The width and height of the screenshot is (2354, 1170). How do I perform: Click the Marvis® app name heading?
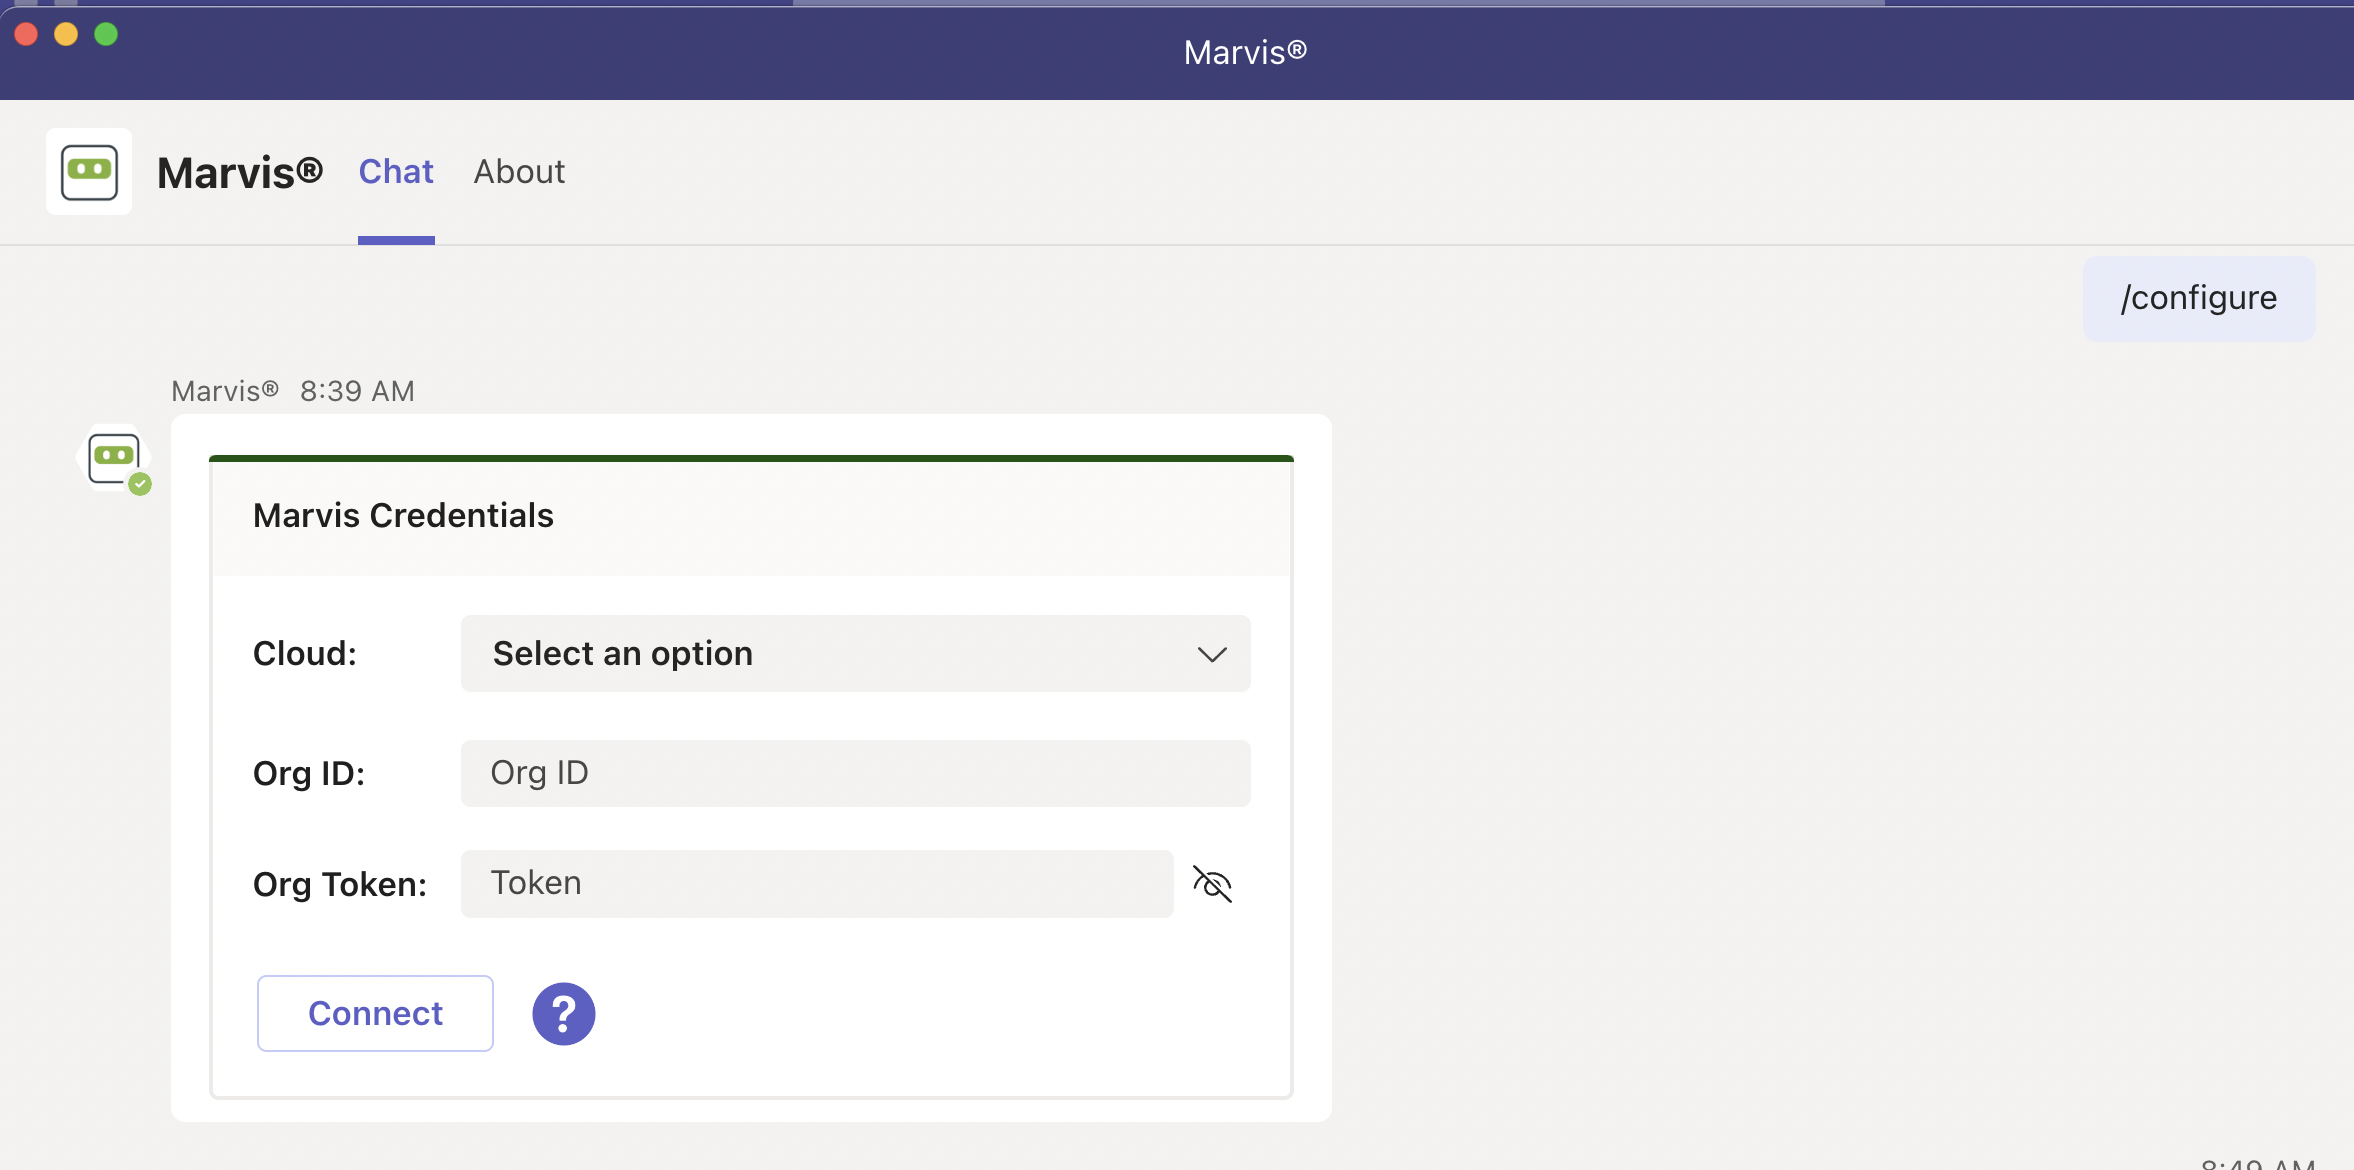(x=240, y=173)
